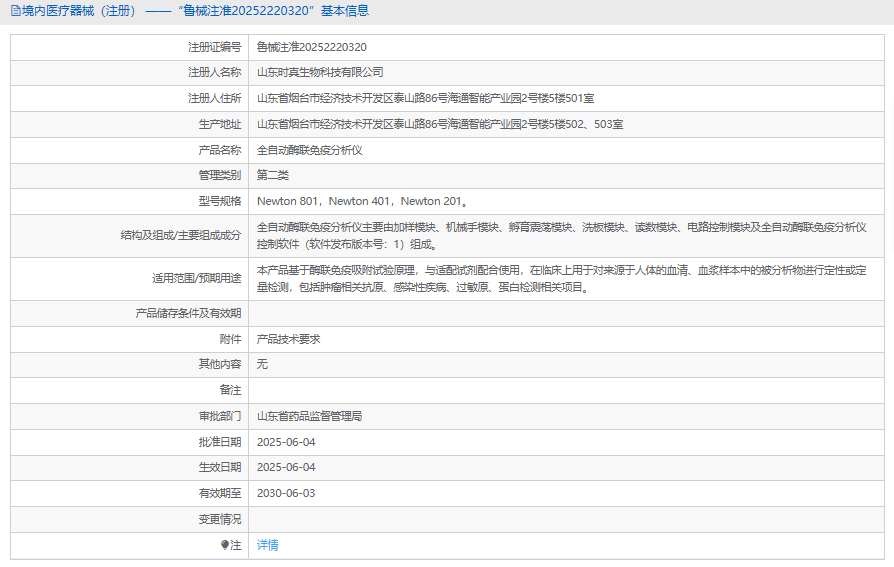Click the 型号规格 label
The width and height of the screenshot is (894, 567).
click(x=220, y=201)
